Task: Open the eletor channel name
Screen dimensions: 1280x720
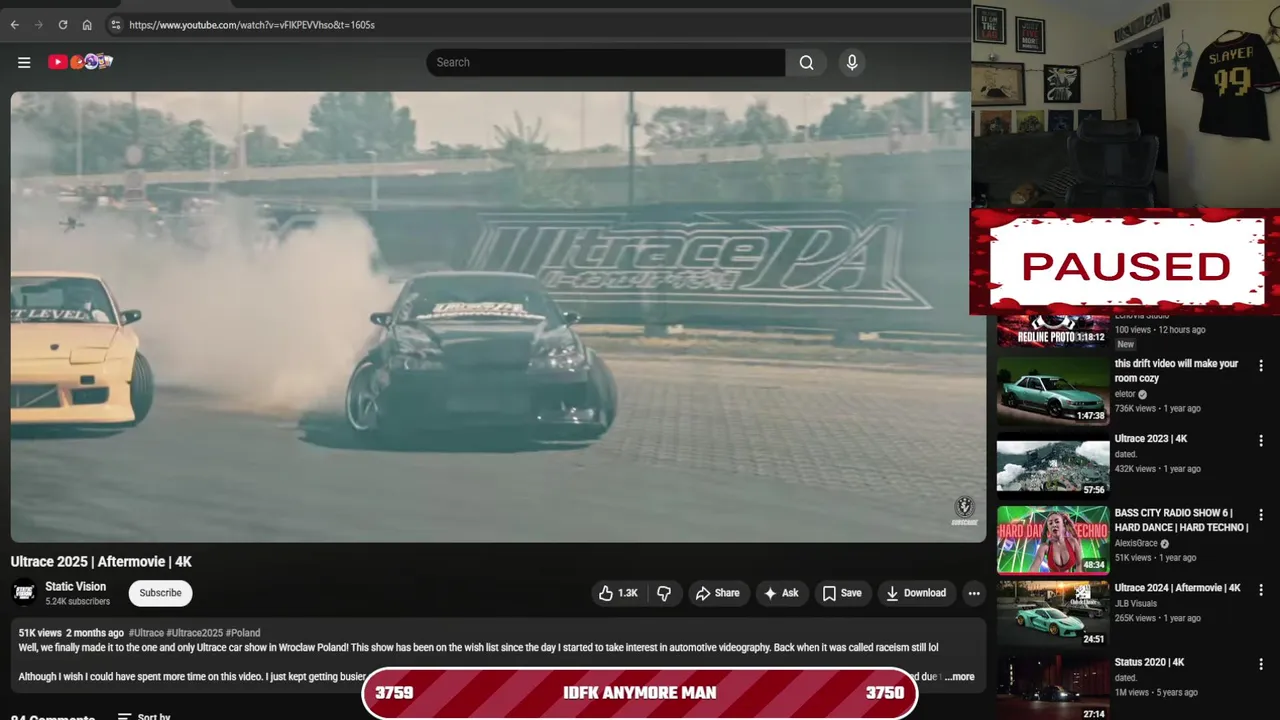Action: [x=1125, y=394]
